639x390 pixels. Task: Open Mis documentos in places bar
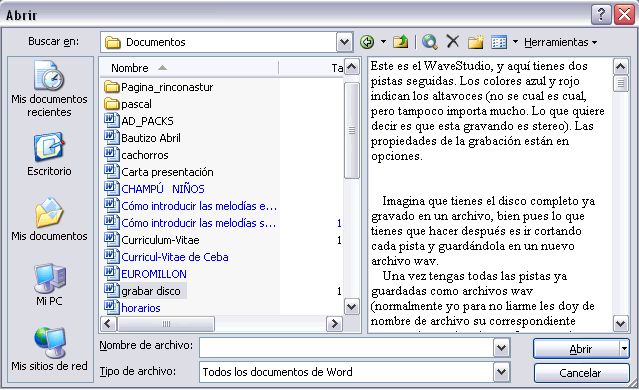pos(49,219)
